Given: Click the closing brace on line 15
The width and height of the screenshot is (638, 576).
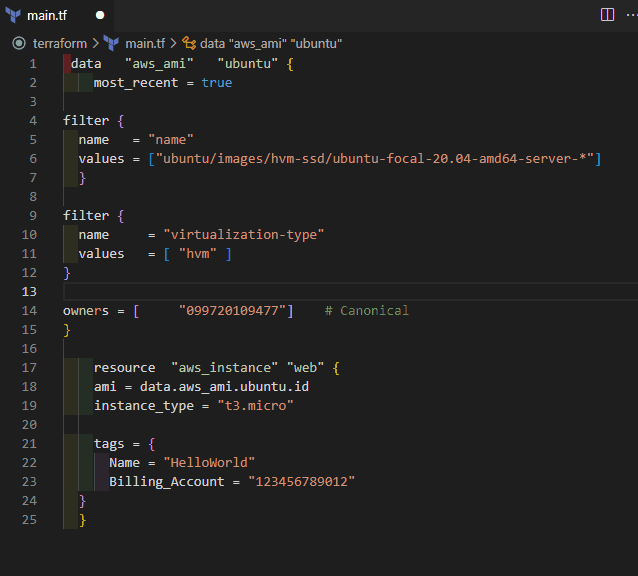Looking at the screenshot, I should coord(67,330).
